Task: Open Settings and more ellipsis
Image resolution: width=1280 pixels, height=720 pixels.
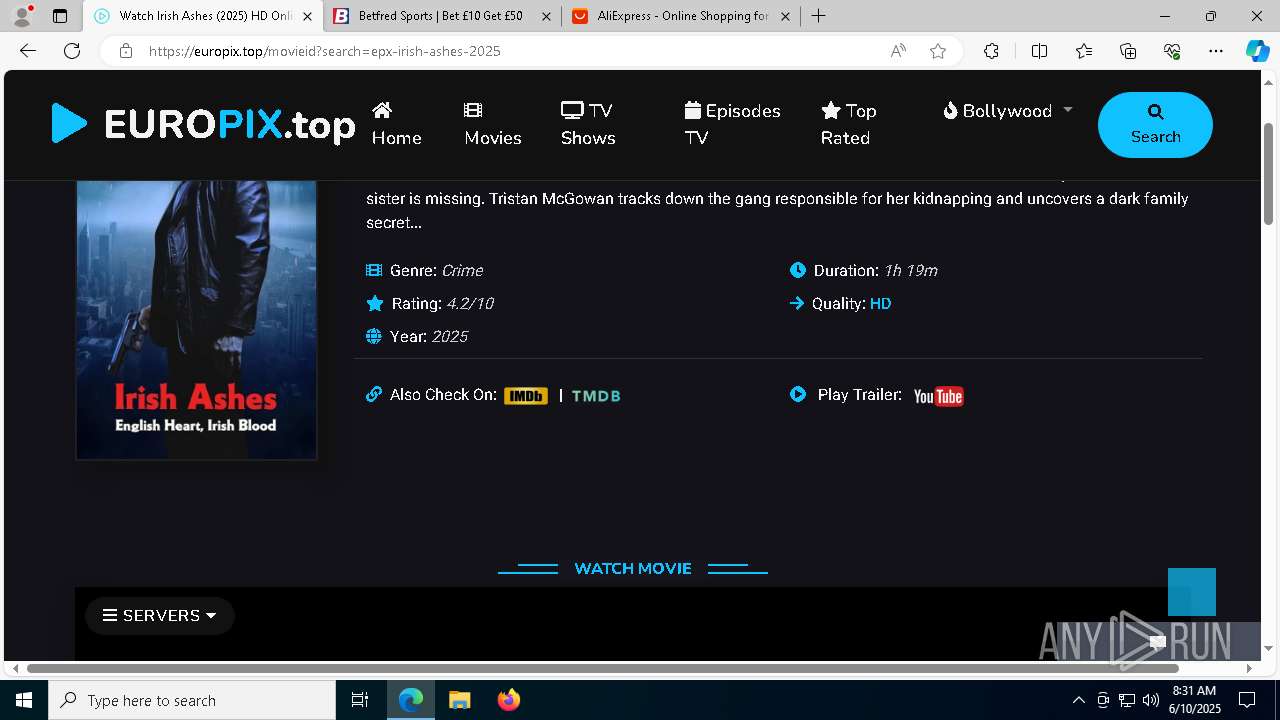Action: [x=1216, y=51]
